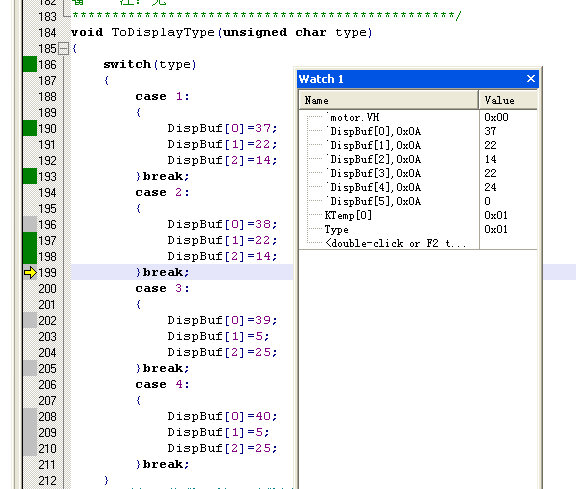Click the gray code marker at line 202
The width and height of the screenshot is (576, 489).
[x=30, y=320]
